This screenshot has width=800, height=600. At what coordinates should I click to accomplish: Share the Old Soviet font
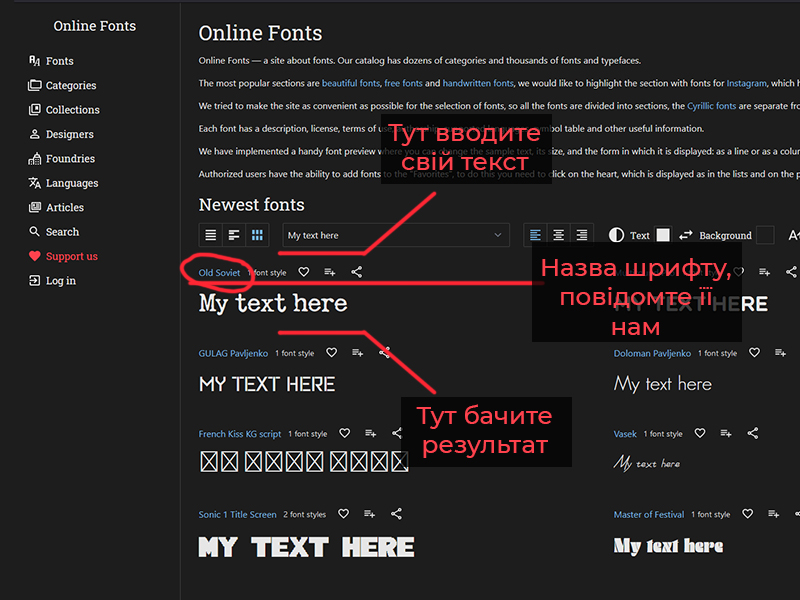pyautogui.click(x=357, y=272)
